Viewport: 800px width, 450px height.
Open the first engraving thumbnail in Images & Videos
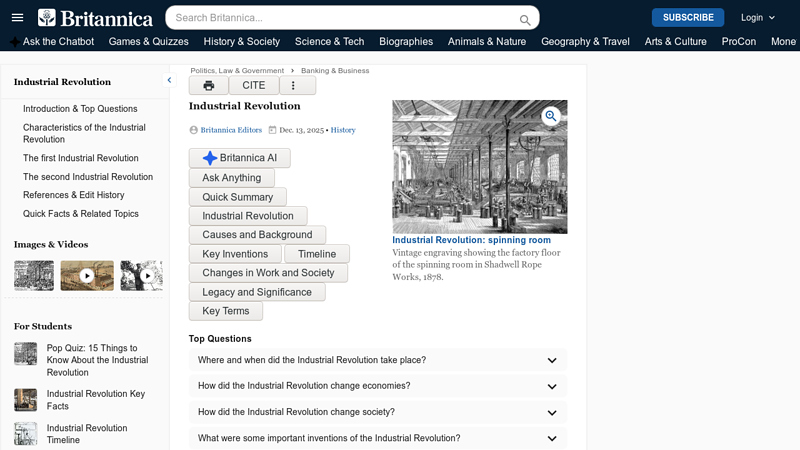pyautogui.click(x=34, y=276)
